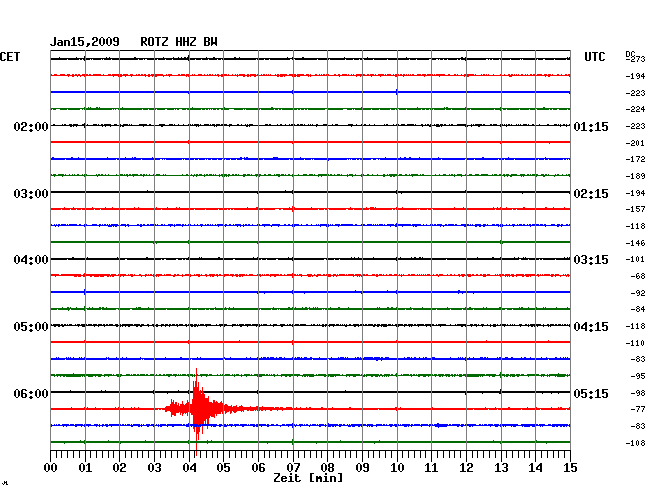The width and height of the screenshot is (650, 494).
Task: Click minute tick label 08
Action: click(327, 468)
